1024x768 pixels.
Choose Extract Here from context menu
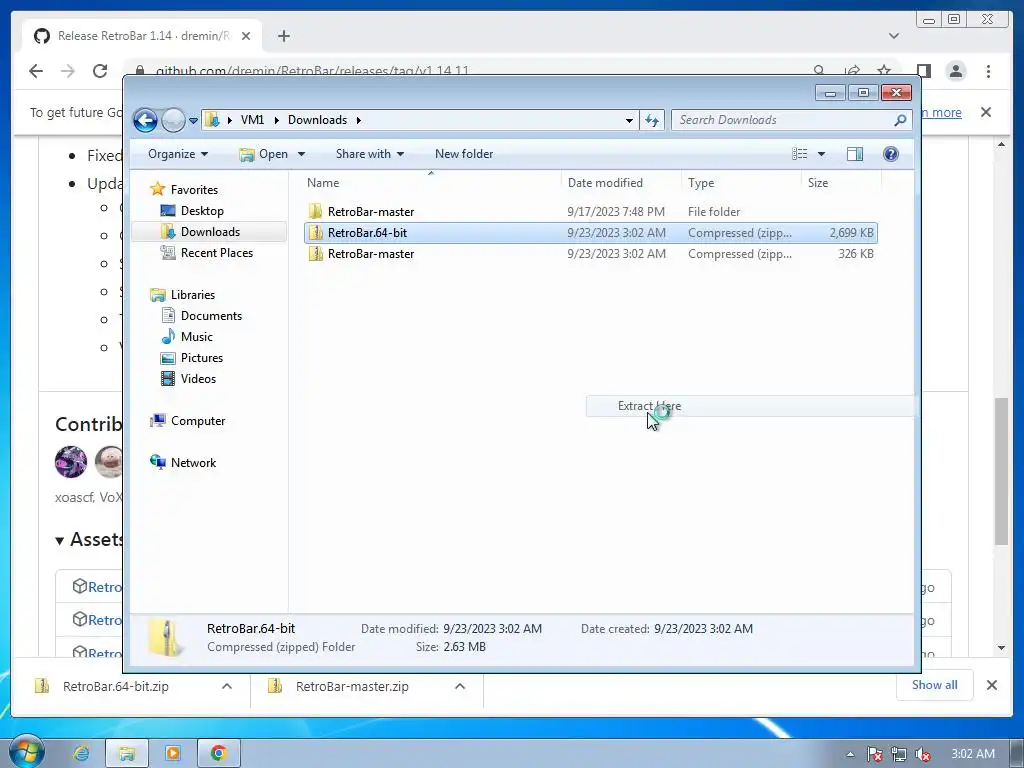(750, 406)
